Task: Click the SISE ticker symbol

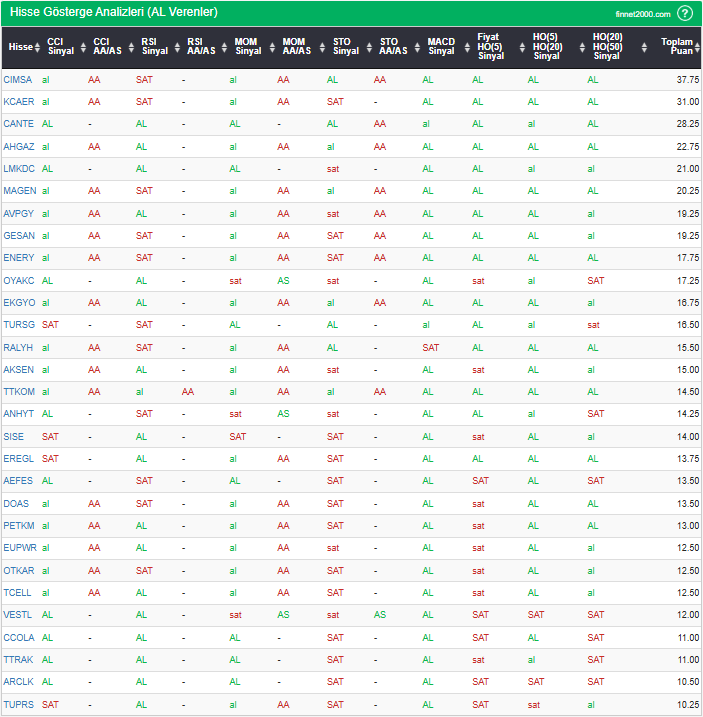Action: point(15,437)
